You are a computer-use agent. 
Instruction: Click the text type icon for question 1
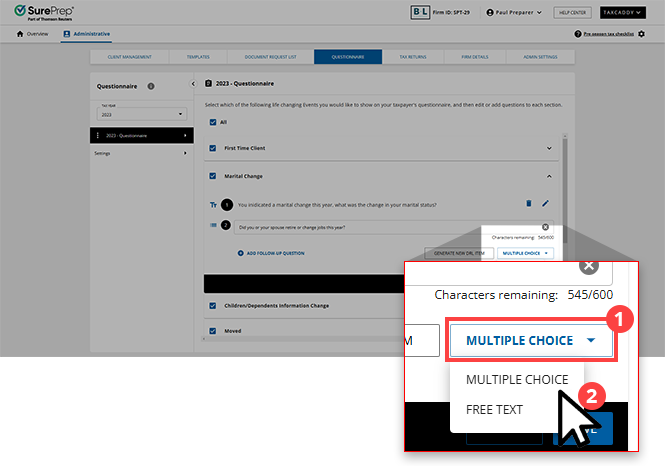pos(213,205)
